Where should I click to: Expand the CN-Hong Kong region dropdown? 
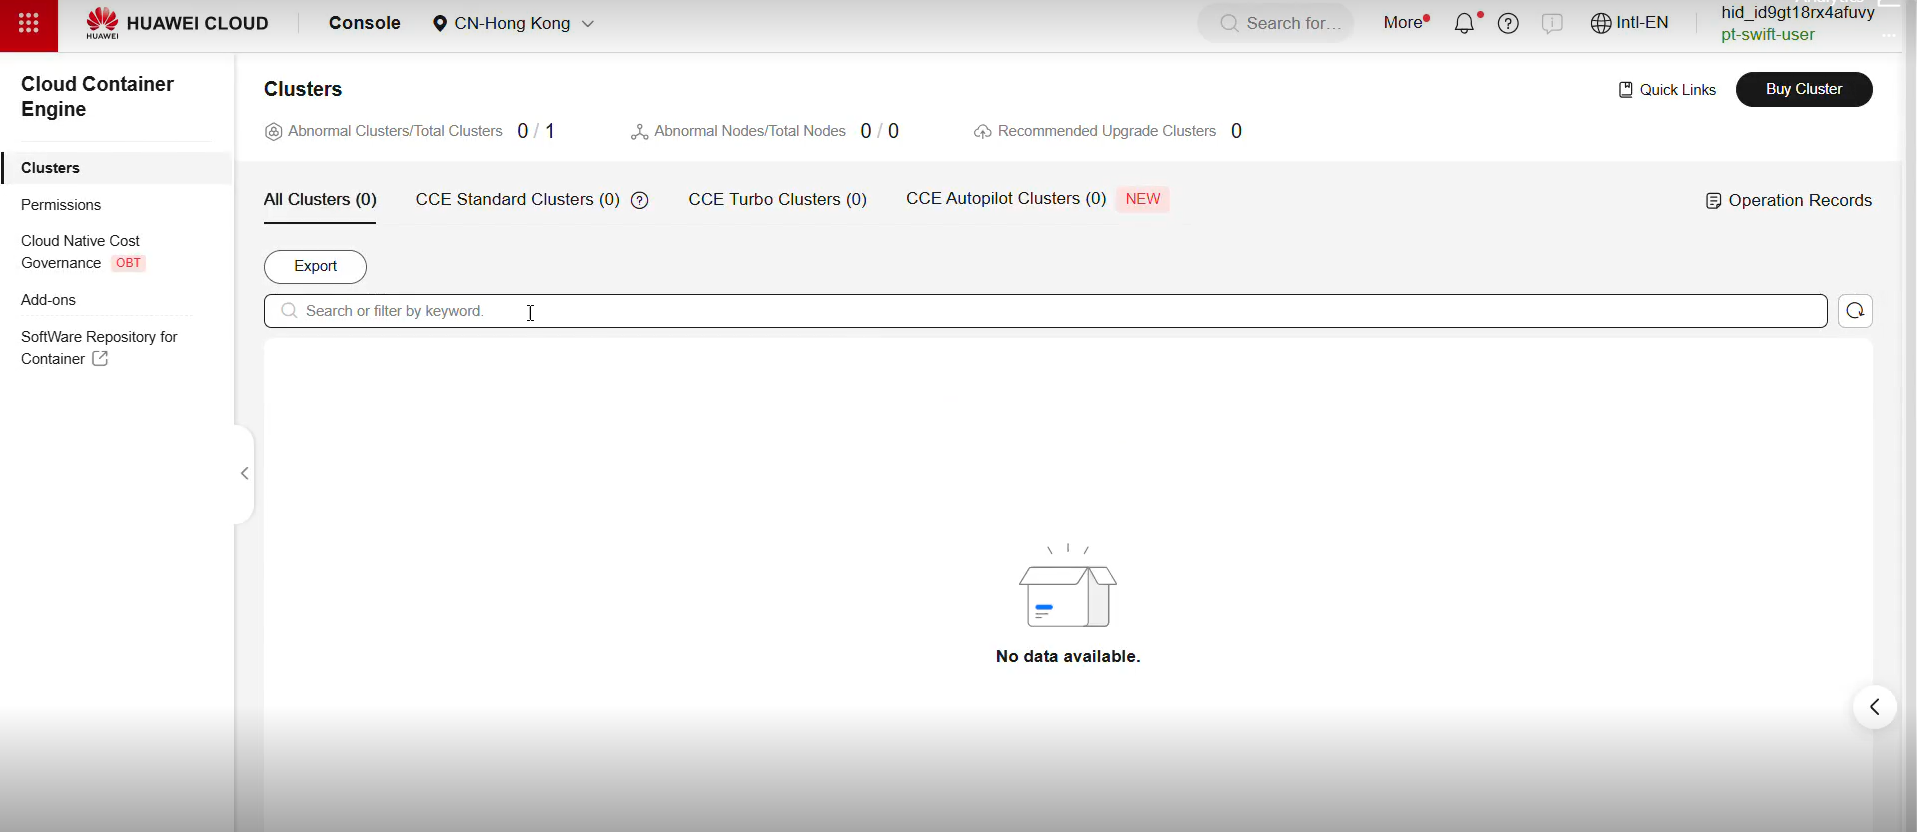pyautogui.click(x=513, y=23)
